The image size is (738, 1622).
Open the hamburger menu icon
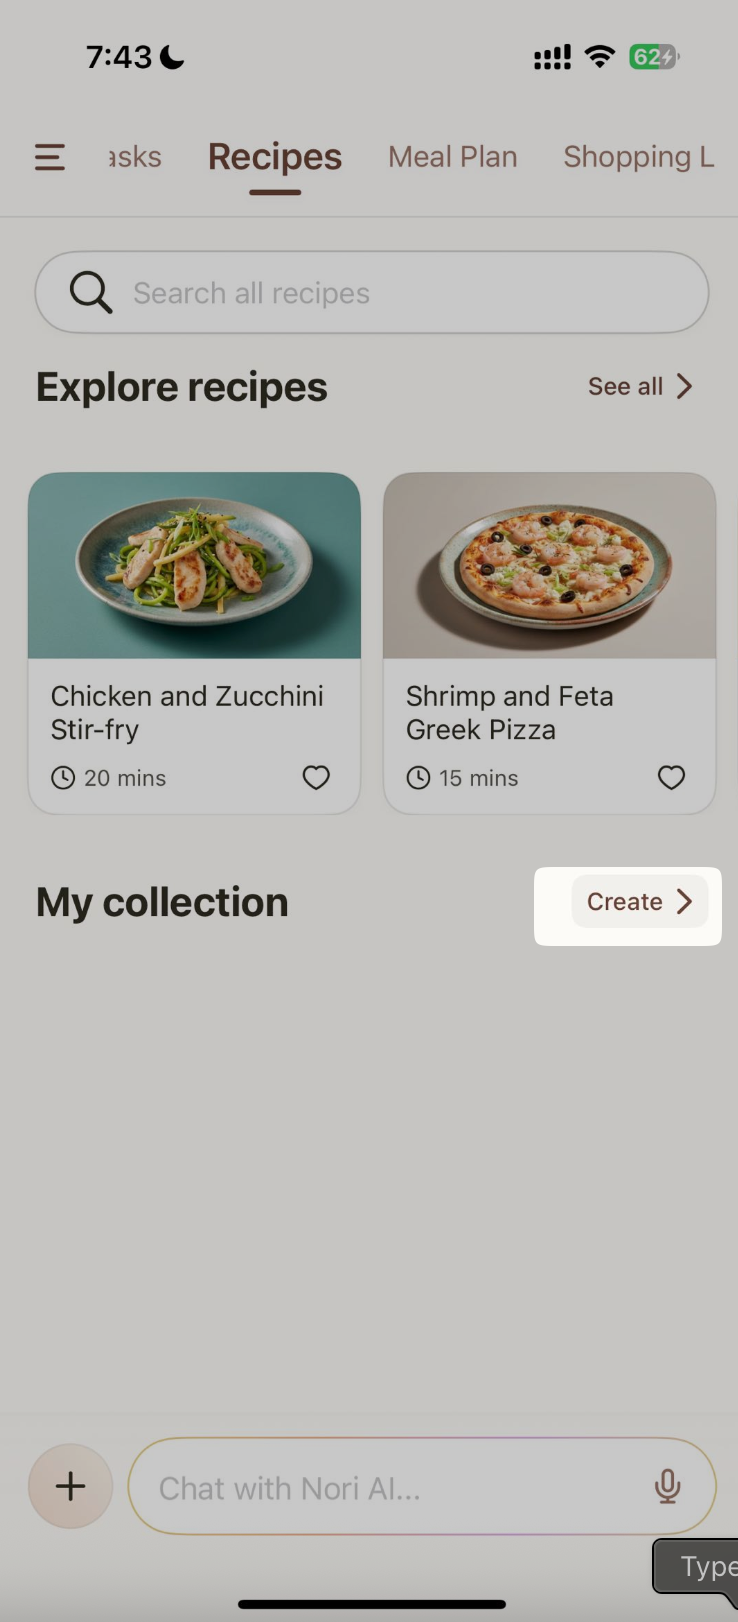pyautogui.click(x=50, y=157)
